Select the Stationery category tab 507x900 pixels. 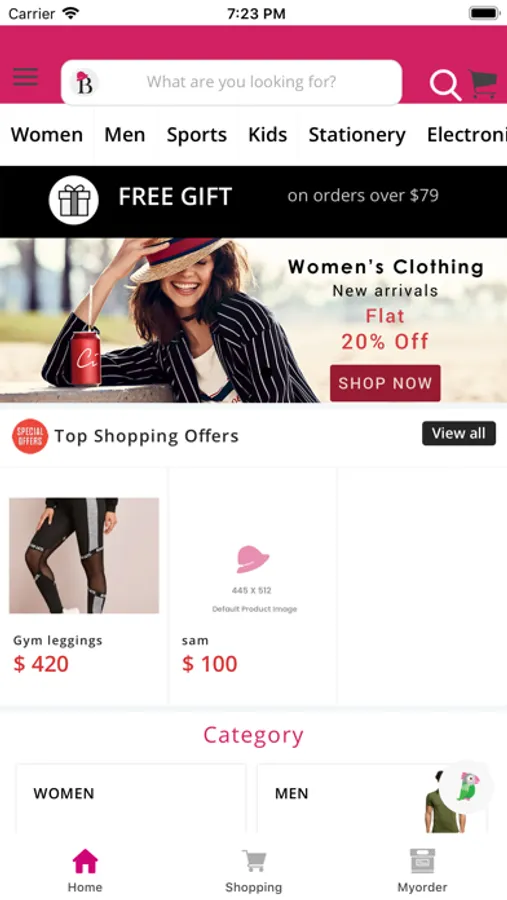coord(357,135)
